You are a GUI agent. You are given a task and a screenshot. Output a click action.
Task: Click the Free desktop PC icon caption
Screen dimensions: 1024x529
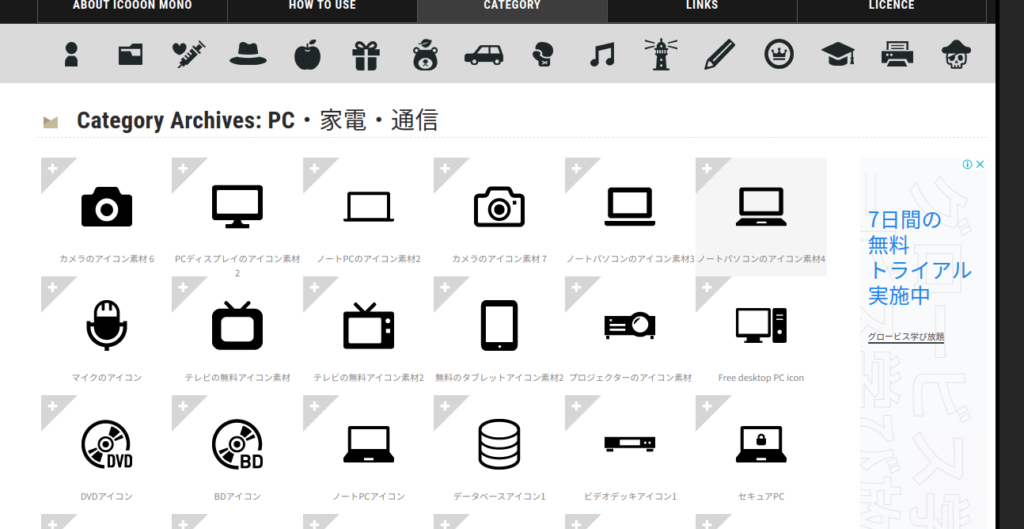click(x=761, y=377)
